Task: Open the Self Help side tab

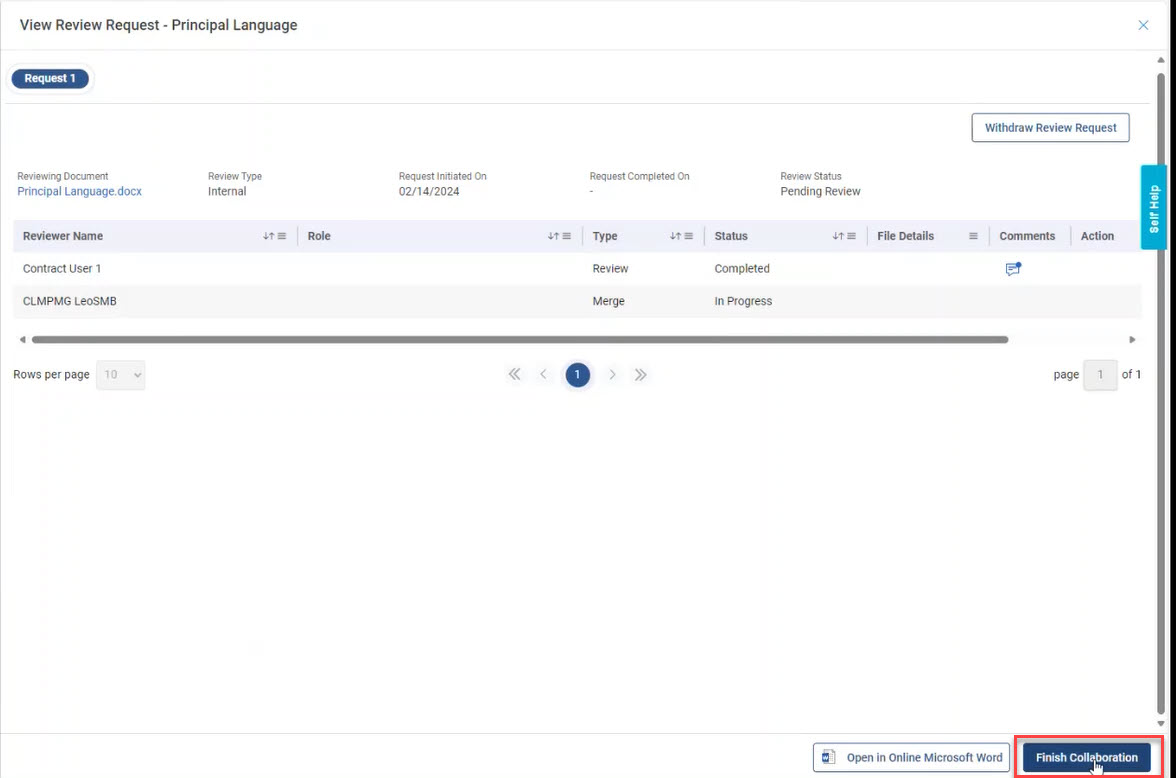Action: point(1154,208)
